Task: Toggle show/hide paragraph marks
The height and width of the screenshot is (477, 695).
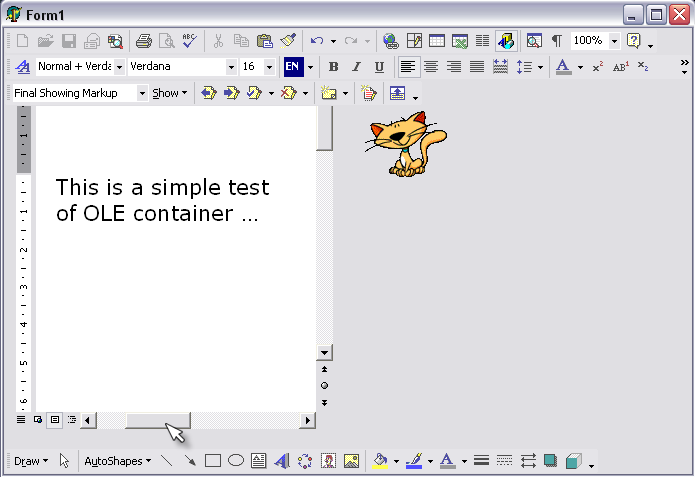Action: 556,41
